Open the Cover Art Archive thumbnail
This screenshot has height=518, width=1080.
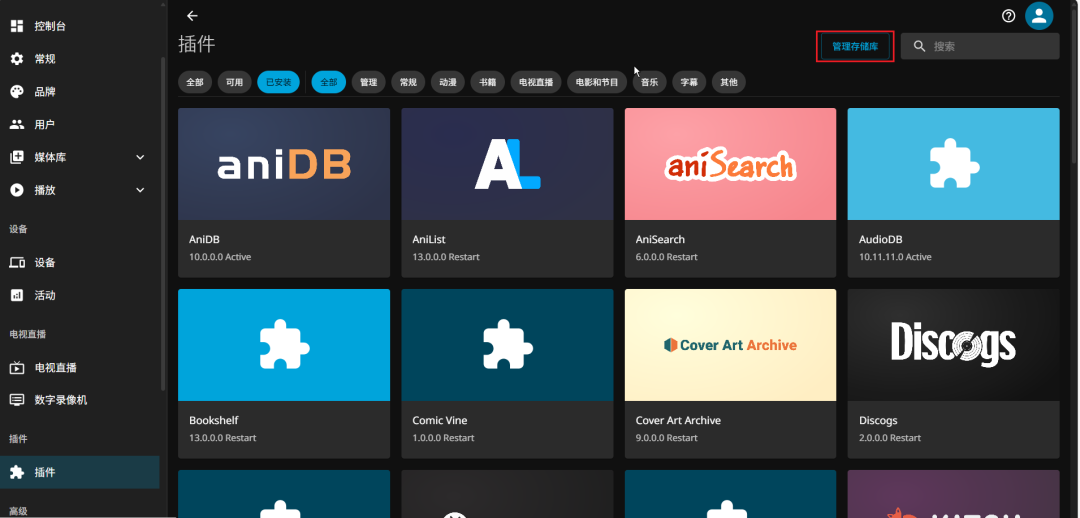(730, 344)
